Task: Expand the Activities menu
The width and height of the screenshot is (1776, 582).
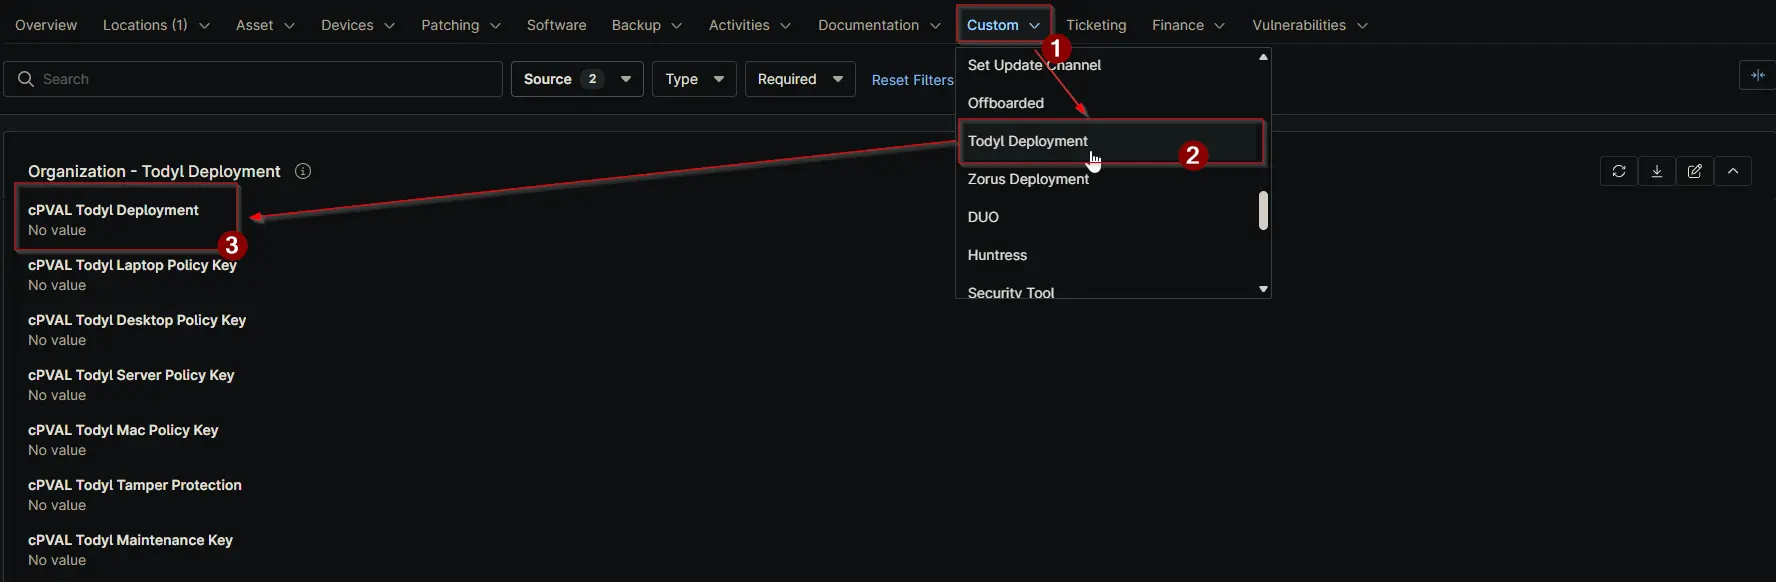Action: [x=750, y=25]
